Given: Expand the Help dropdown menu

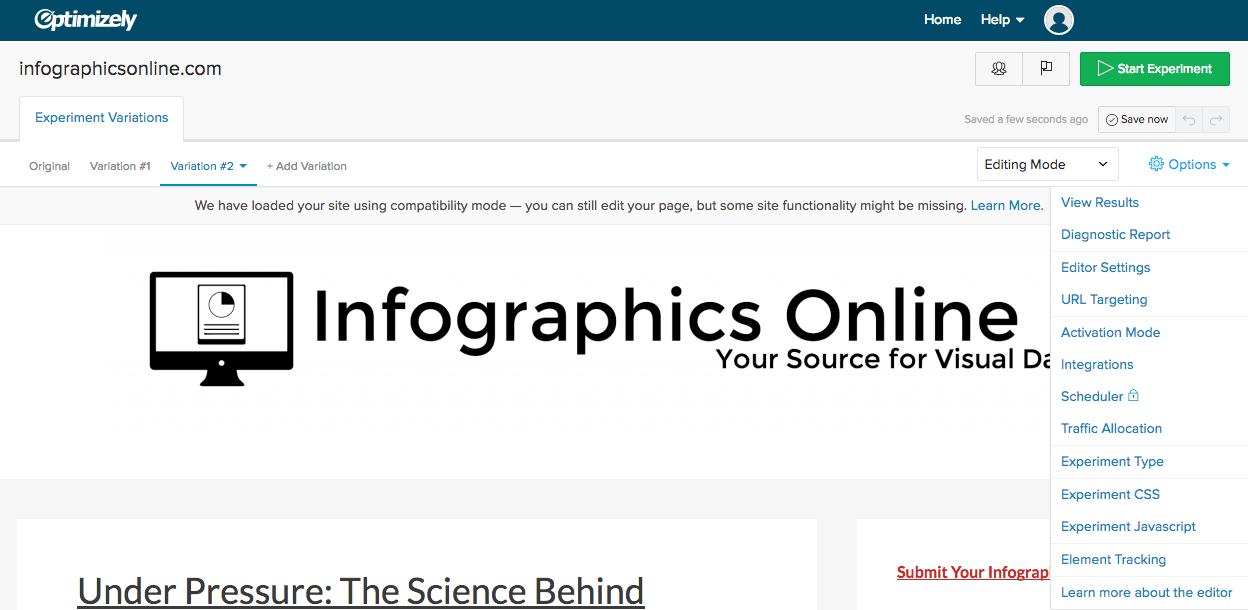Looking at the screenshot, I should [x=1002, y=19].
